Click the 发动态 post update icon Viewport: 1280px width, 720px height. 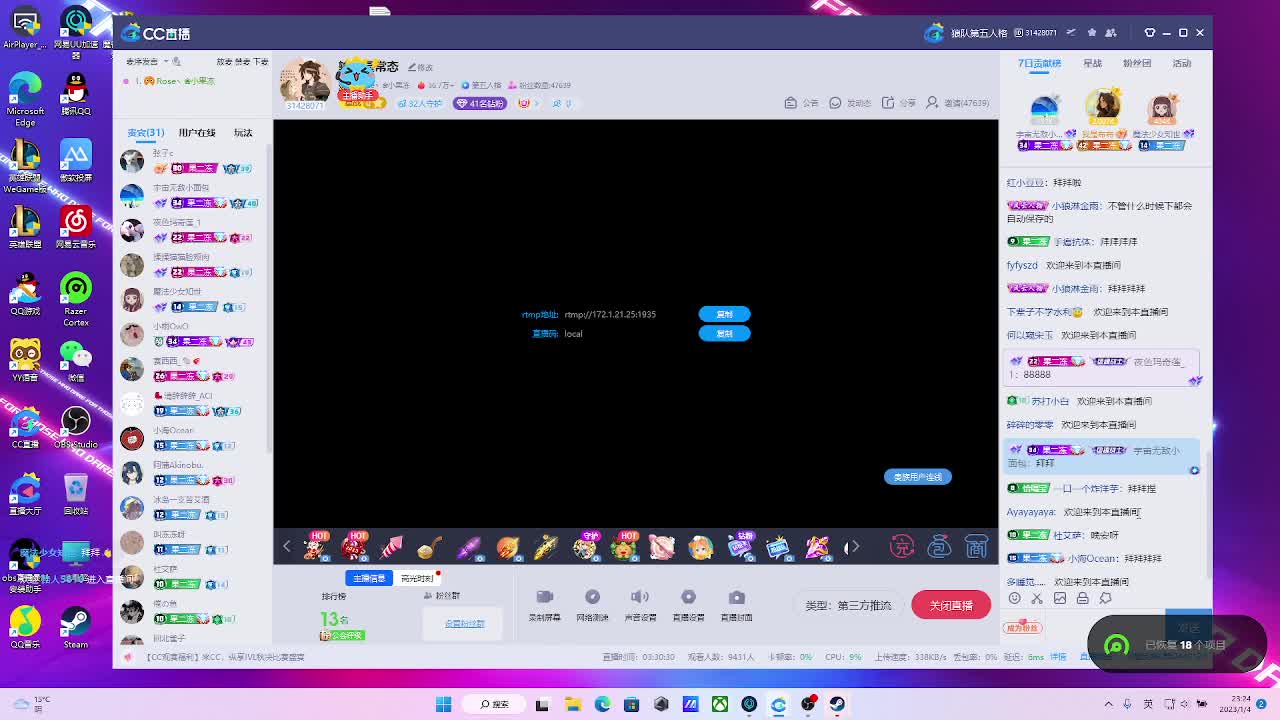(x=850, y=103)
